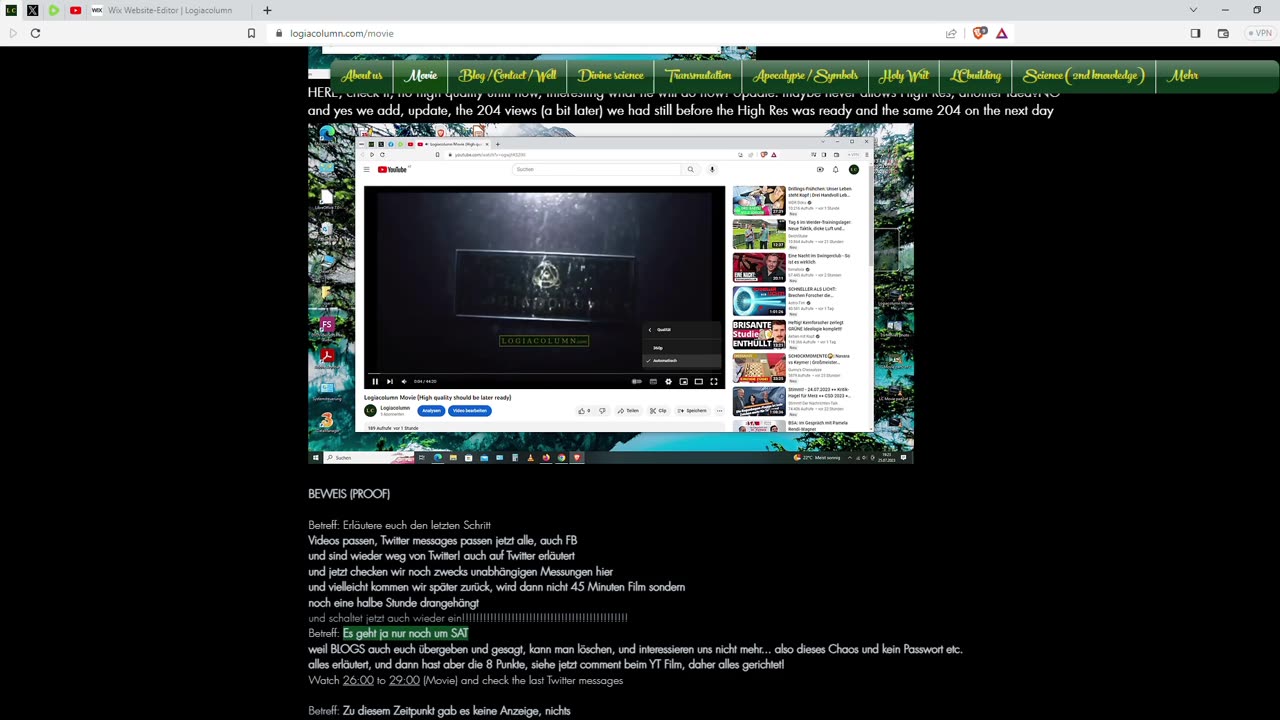Open the Transmutation menu item
Viewport: 1280px width, 720px height.
click(698, 76)
